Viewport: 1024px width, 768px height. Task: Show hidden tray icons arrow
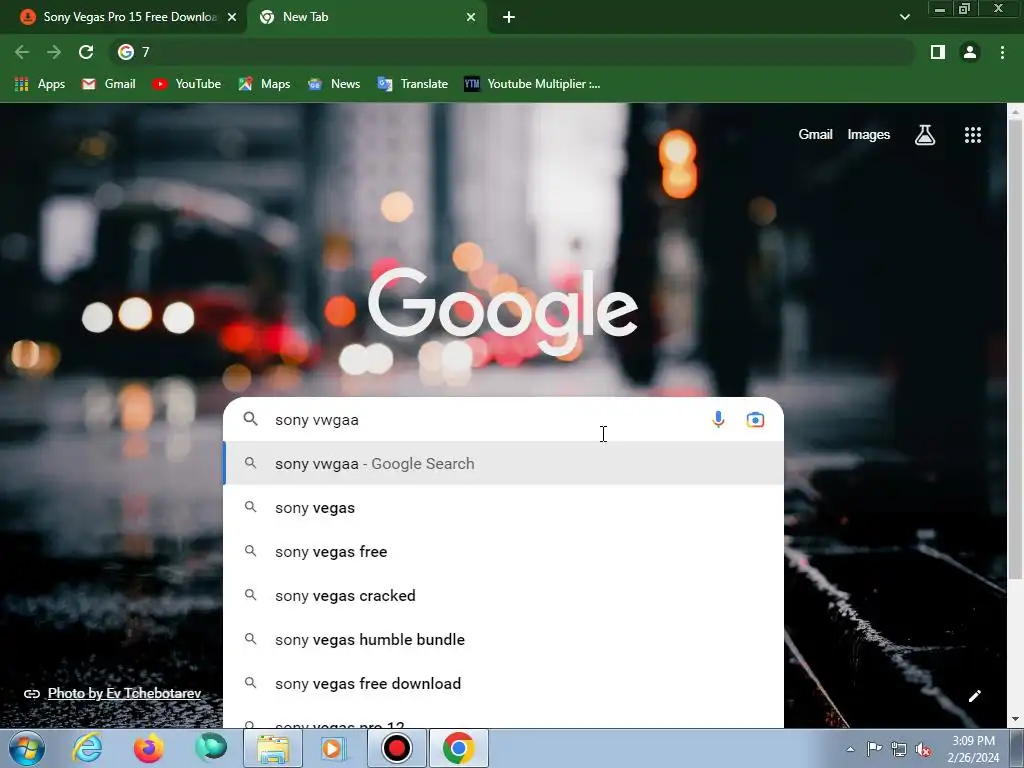850,749
